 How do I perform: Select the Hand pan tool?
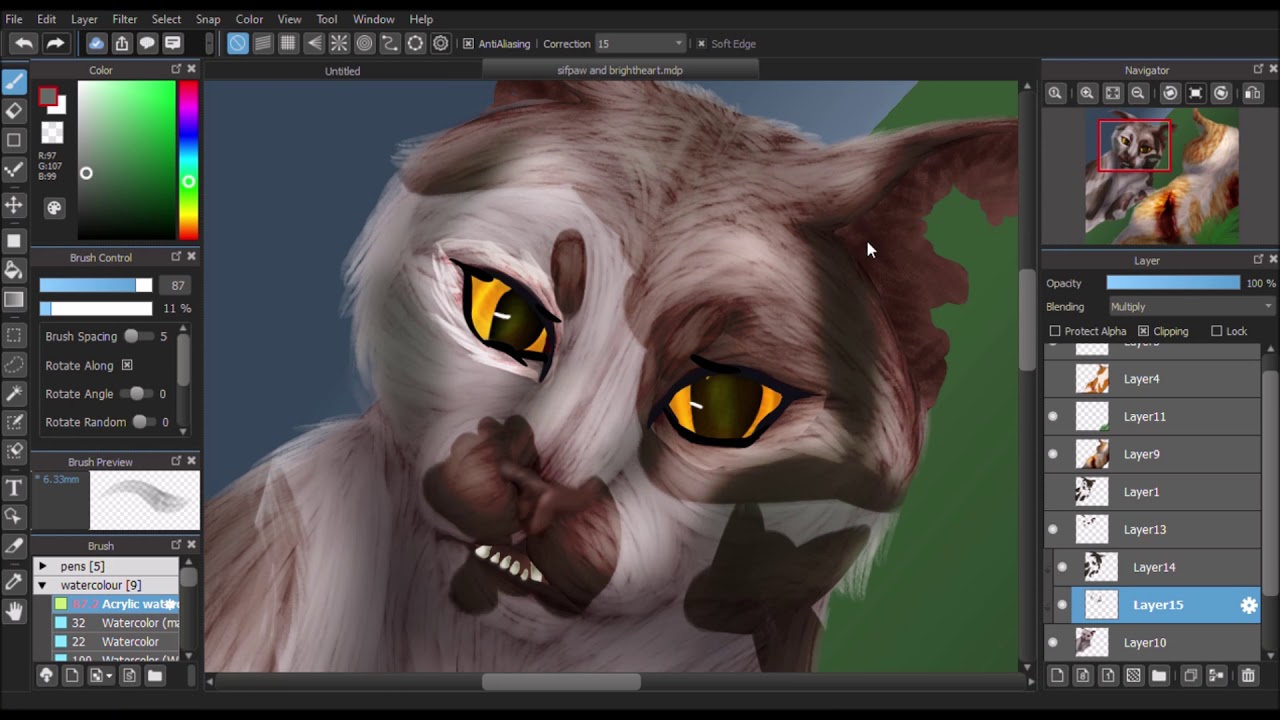(x=14, y=611)
